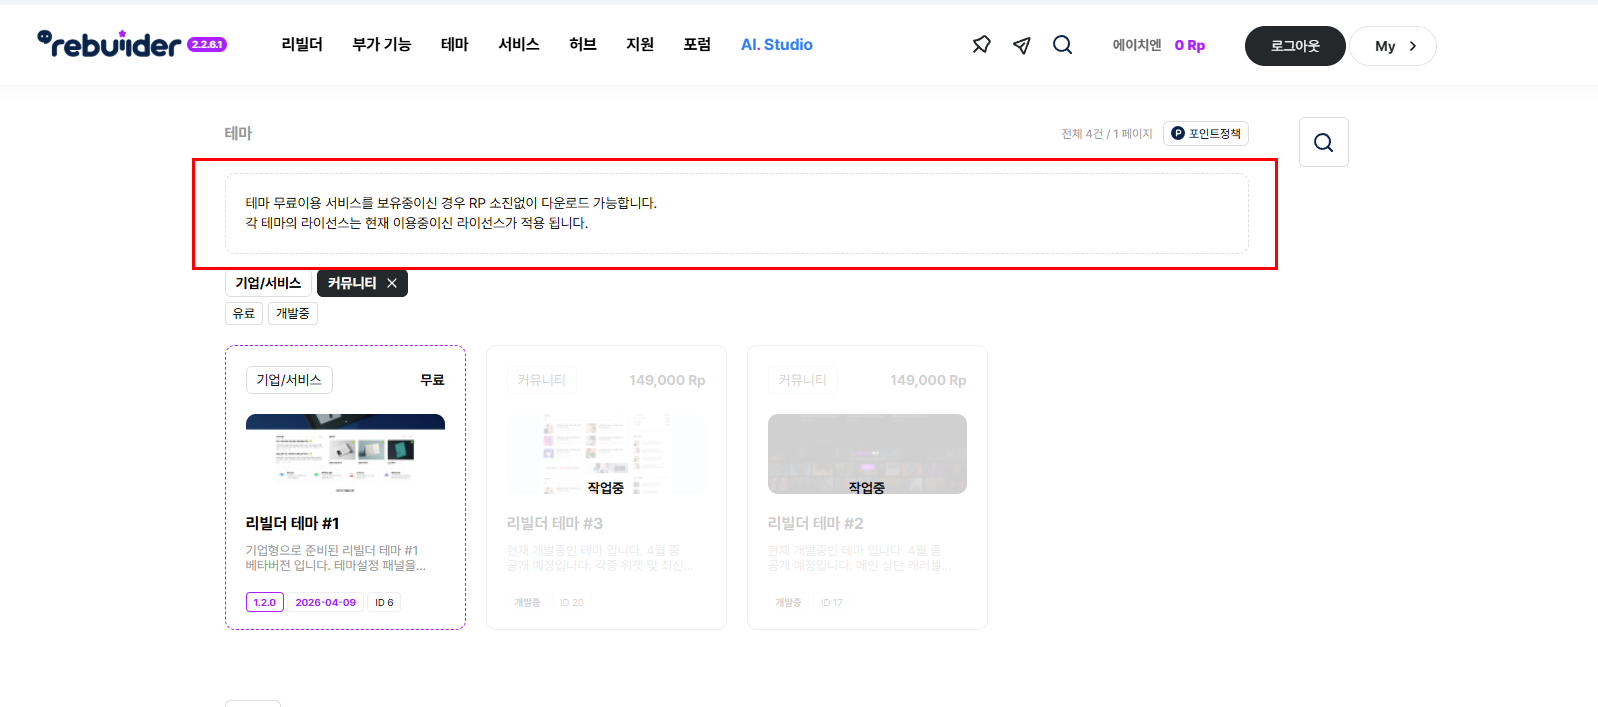Toggle the 개발중 in-development filter tag
Viewport: 1598px width, 707px height.
tap(292, 313)
